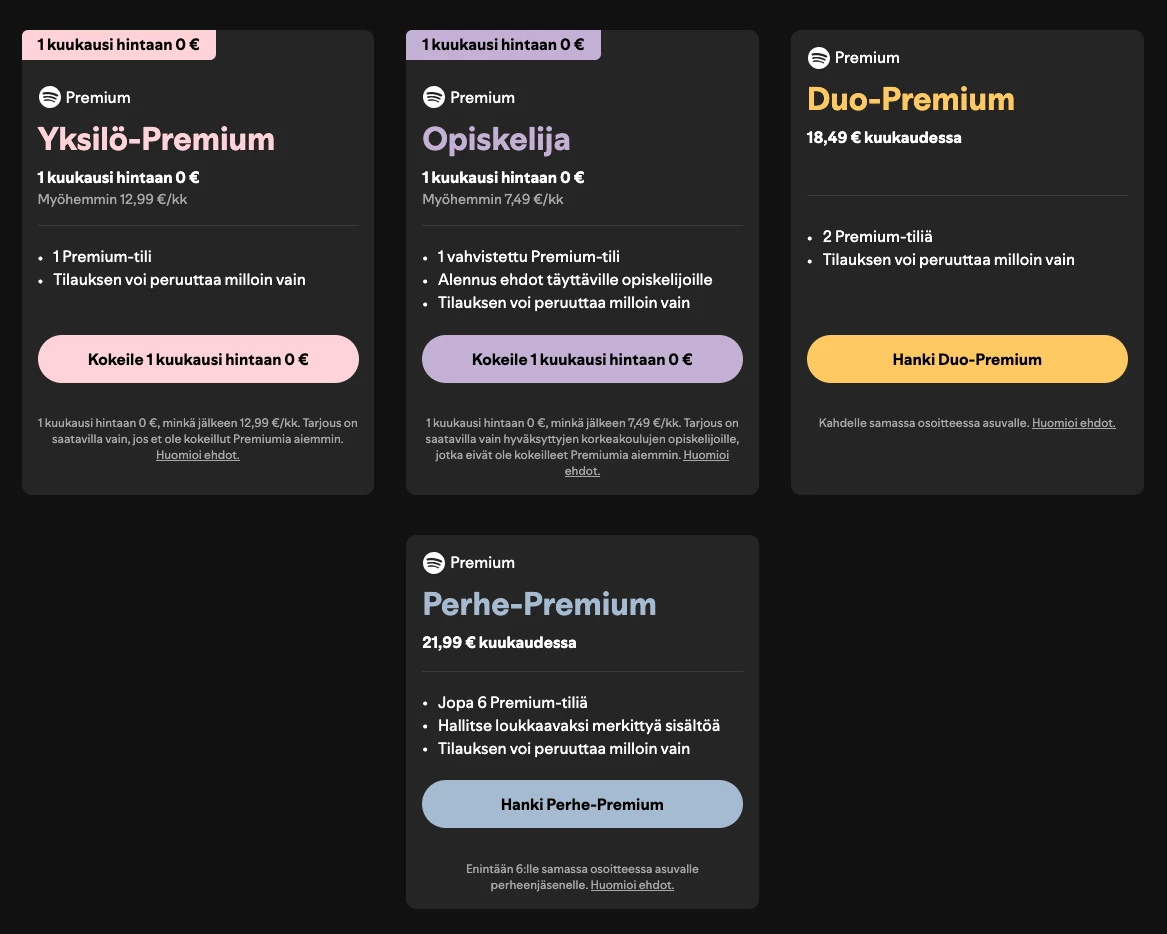This screenshot has height=934, width=1167.
Task: Click the 18,49 € kuukaudessa price
Action: click(x=884, y=138)
